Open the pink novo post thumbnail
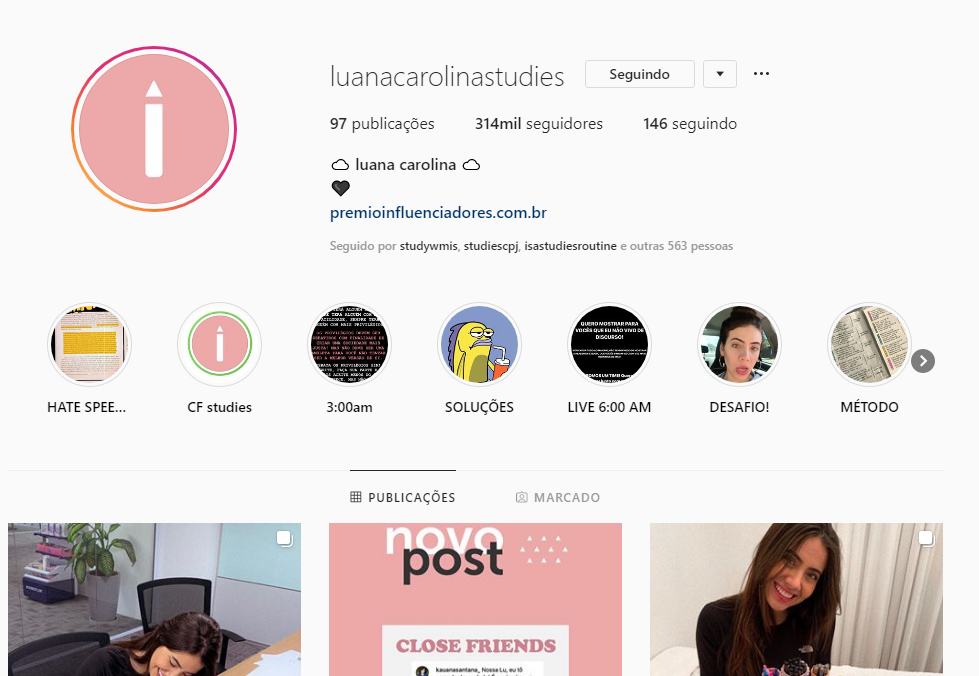Image resolution: width=979 pixels, height=676 pixels. click(x=475, y=599)
